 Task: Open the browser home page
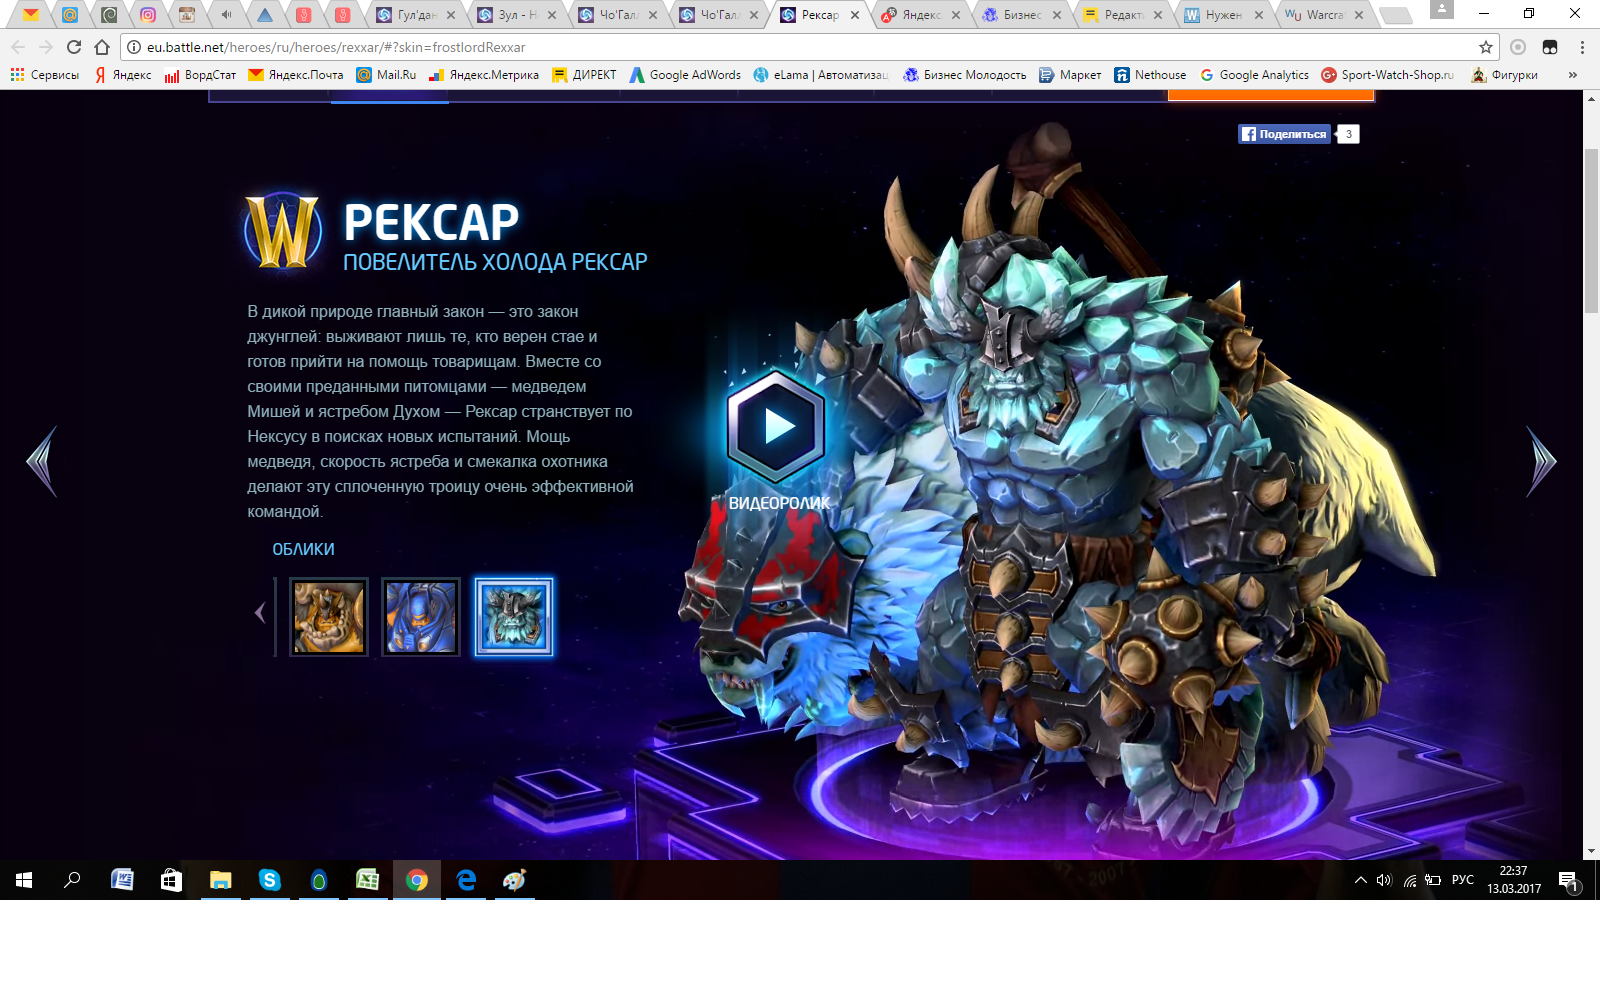click(x=102, y=47)
